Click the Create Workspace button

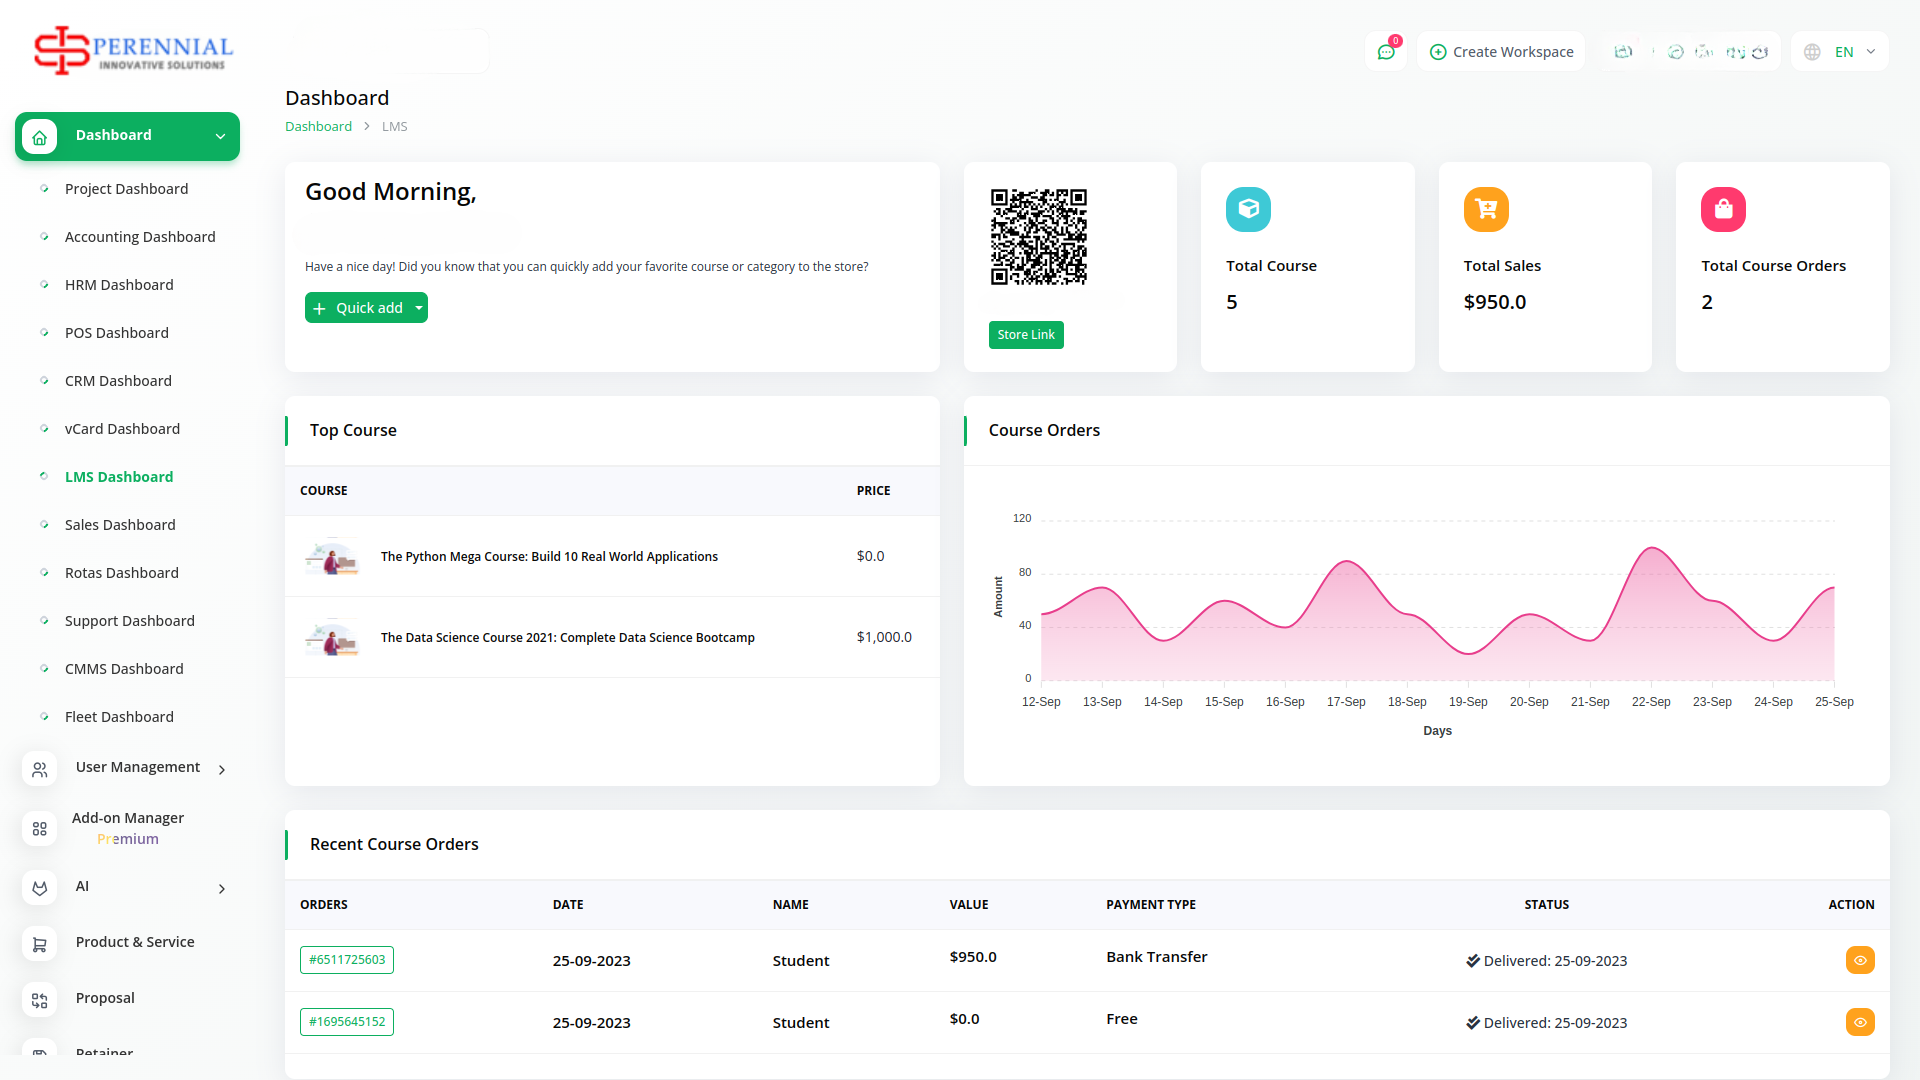tap(1501, 52)
